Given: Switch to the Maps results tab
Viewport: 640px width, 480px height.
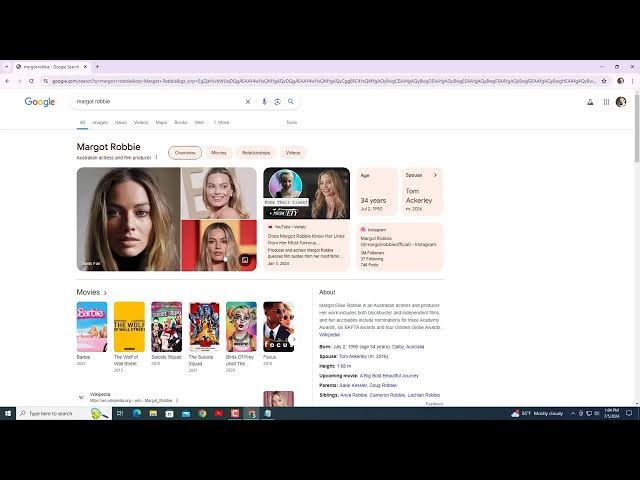Looking at the screenshot, I should [162, 122].
